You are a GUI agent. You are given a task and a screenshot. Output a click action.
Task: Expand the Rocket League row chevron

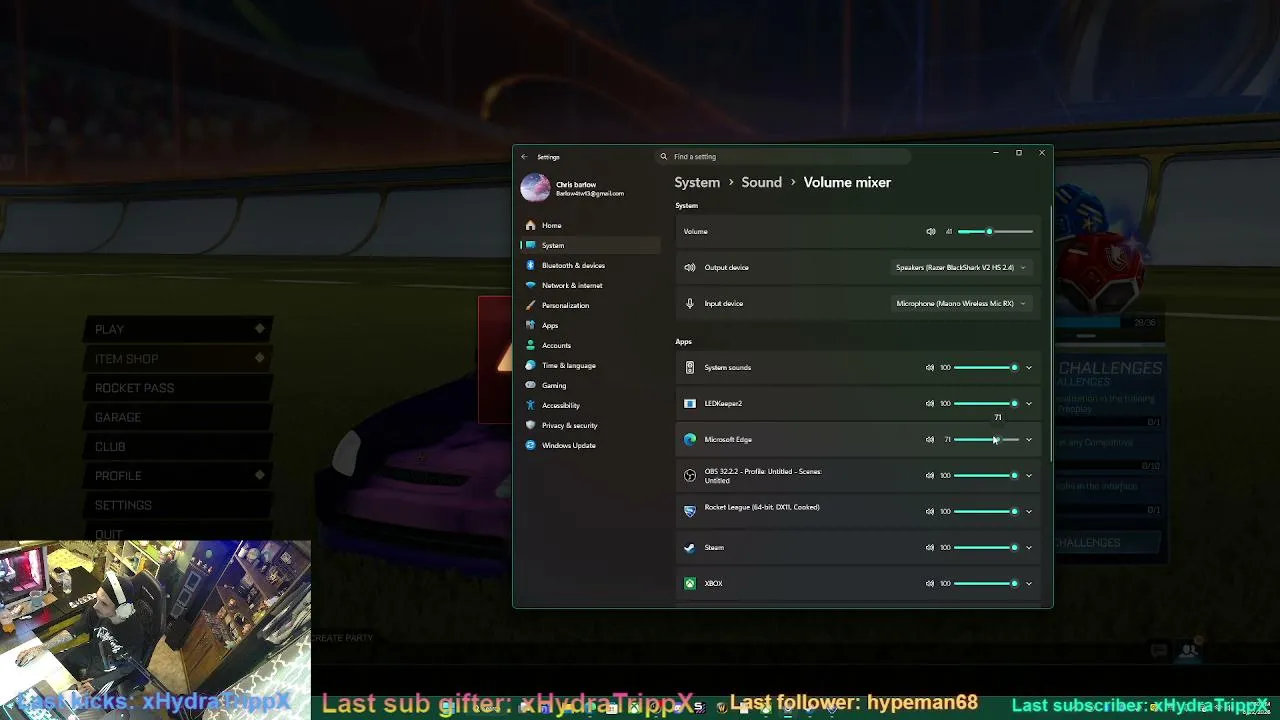point(1029,512)
